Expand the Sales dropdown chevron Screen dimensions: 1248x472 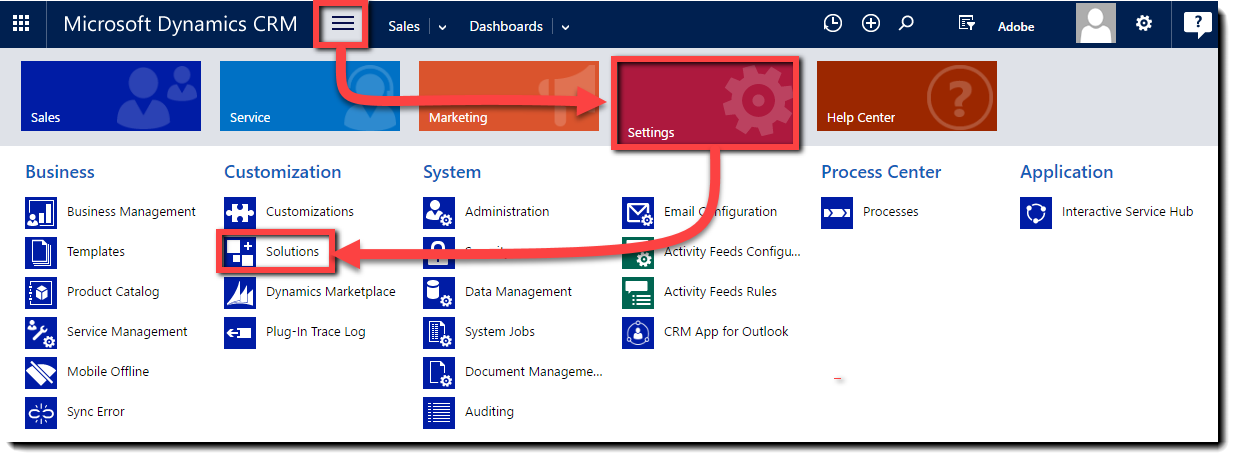click(x=443, y=27)
